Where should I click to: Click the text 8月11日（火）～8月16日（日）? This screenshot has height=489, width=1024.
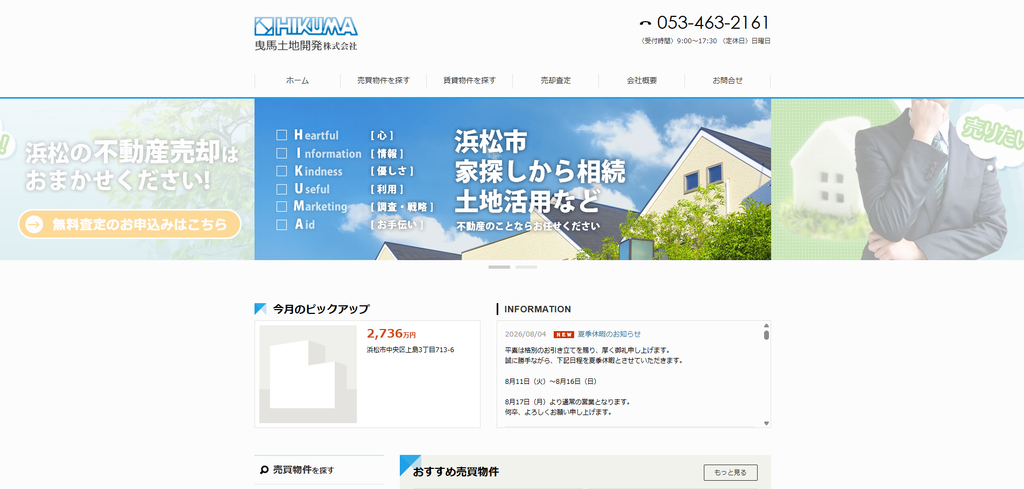coord(551,381)
